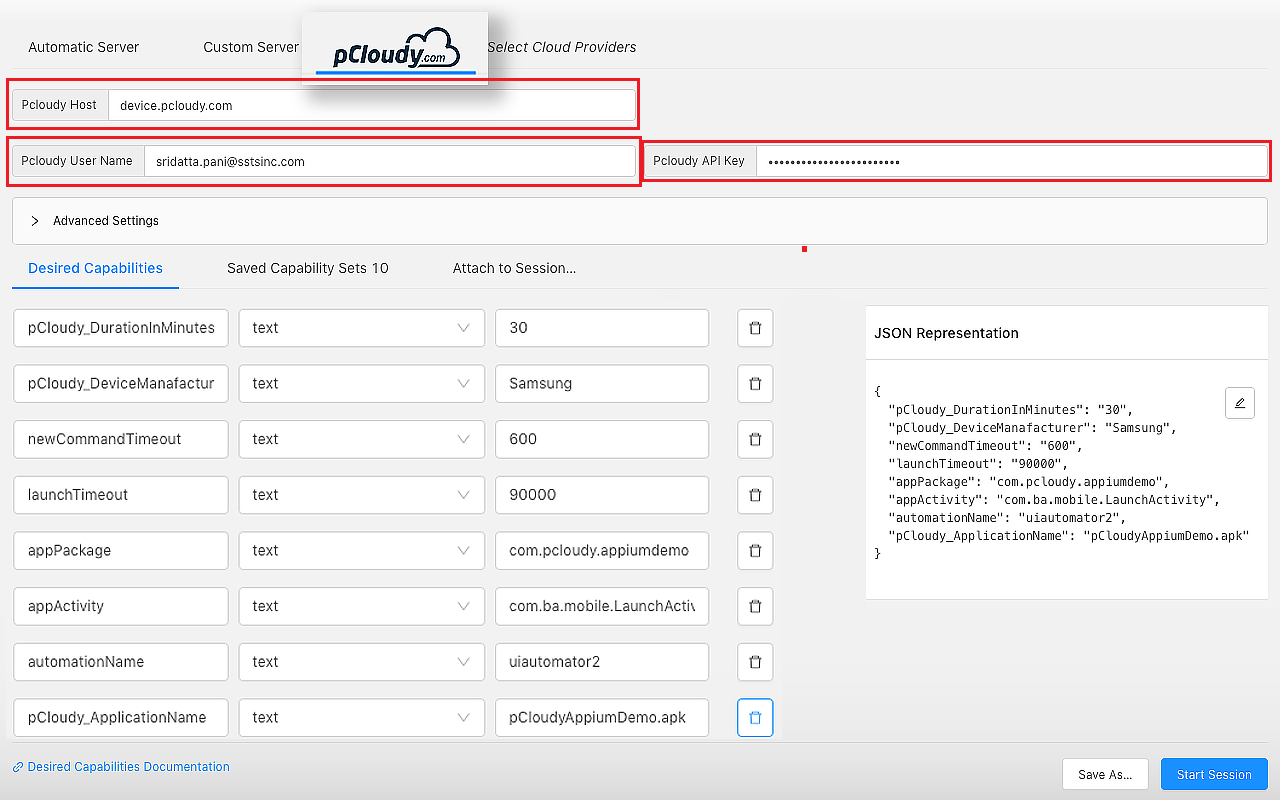The width and height of the screenshot is (1280, 800).
Task: Open Saved Capability Sets tab
Action: point(308,268)
